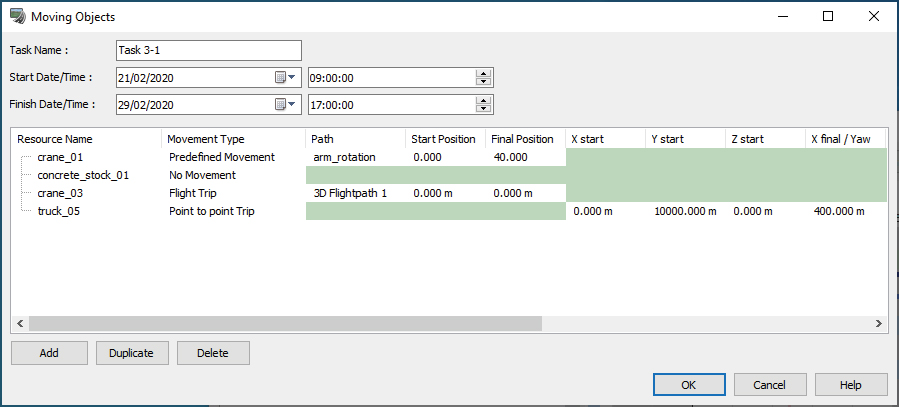Viewport: 899px width, 407px height.
Task: Decrease the Start time with down arrow
Action: pos(484,81)
